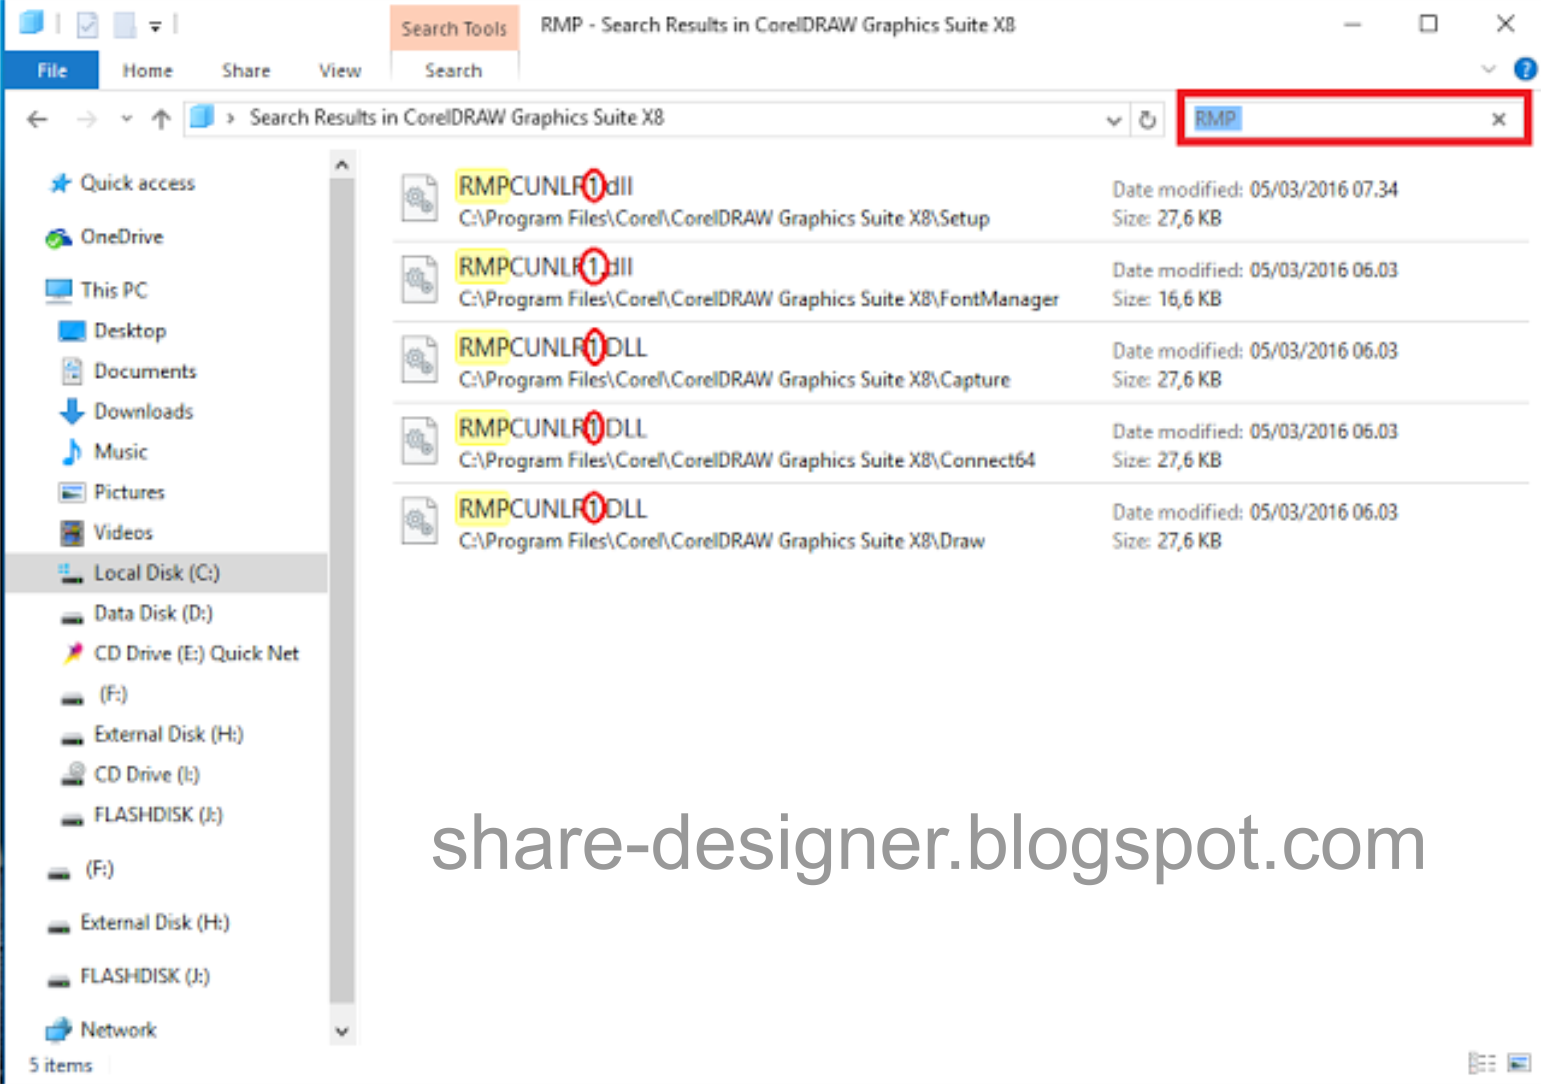Click the DLL file icon for Draw result
This screenshot has width=1542, height=1084.
[420, 522]
